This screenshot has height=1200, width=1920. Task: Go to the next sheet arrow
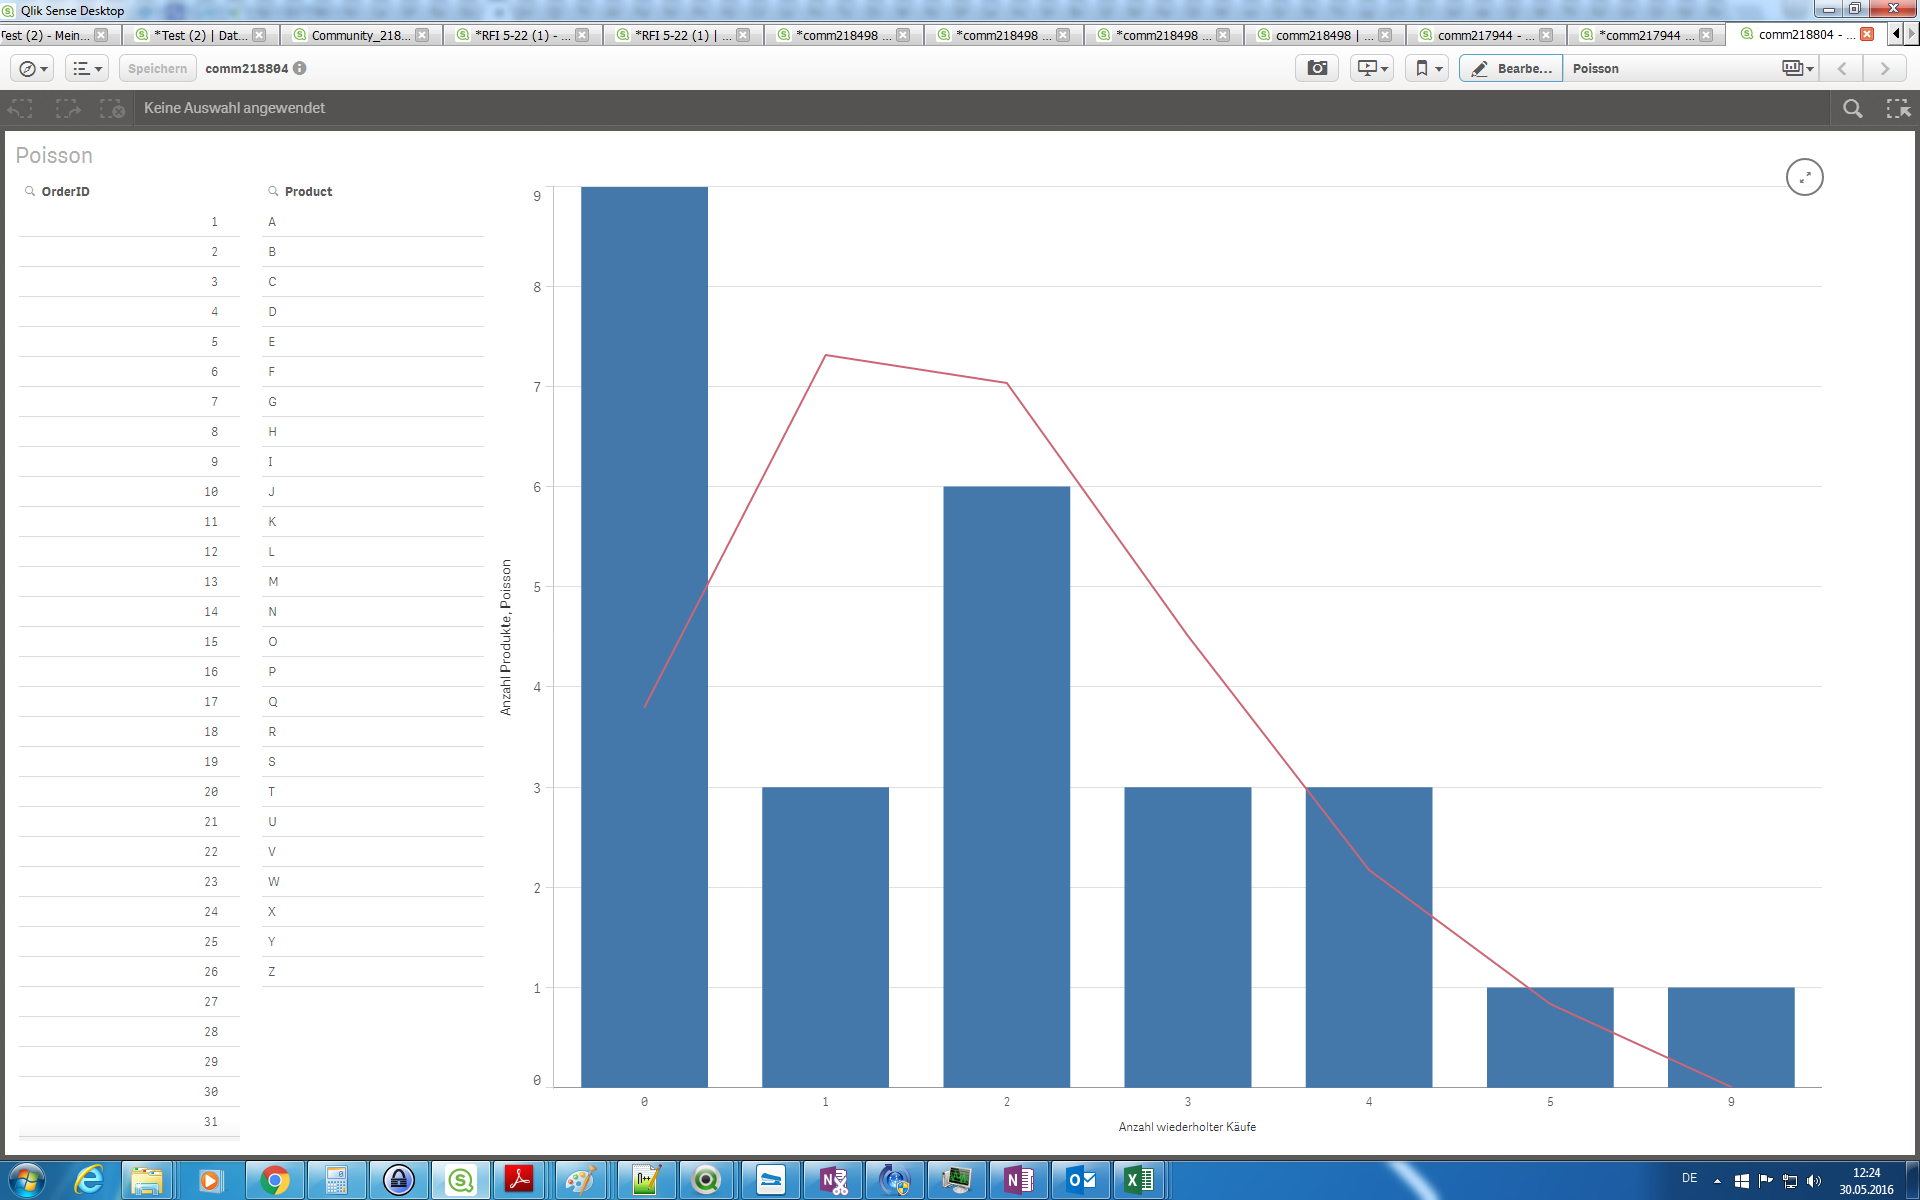(1885, 68)
